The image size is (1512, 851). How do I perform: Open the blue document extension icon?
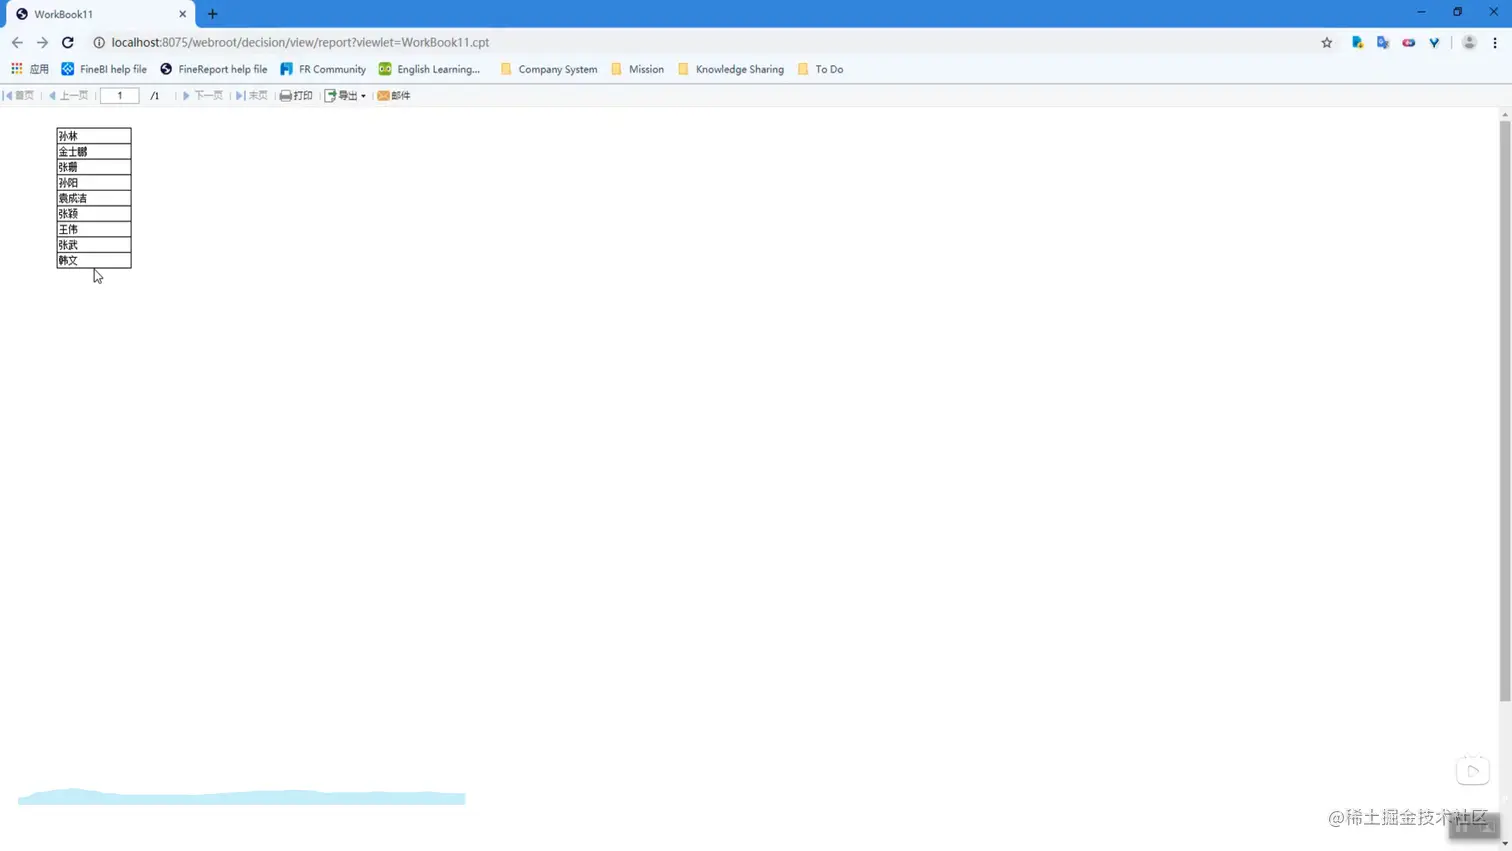point(1357,42)
